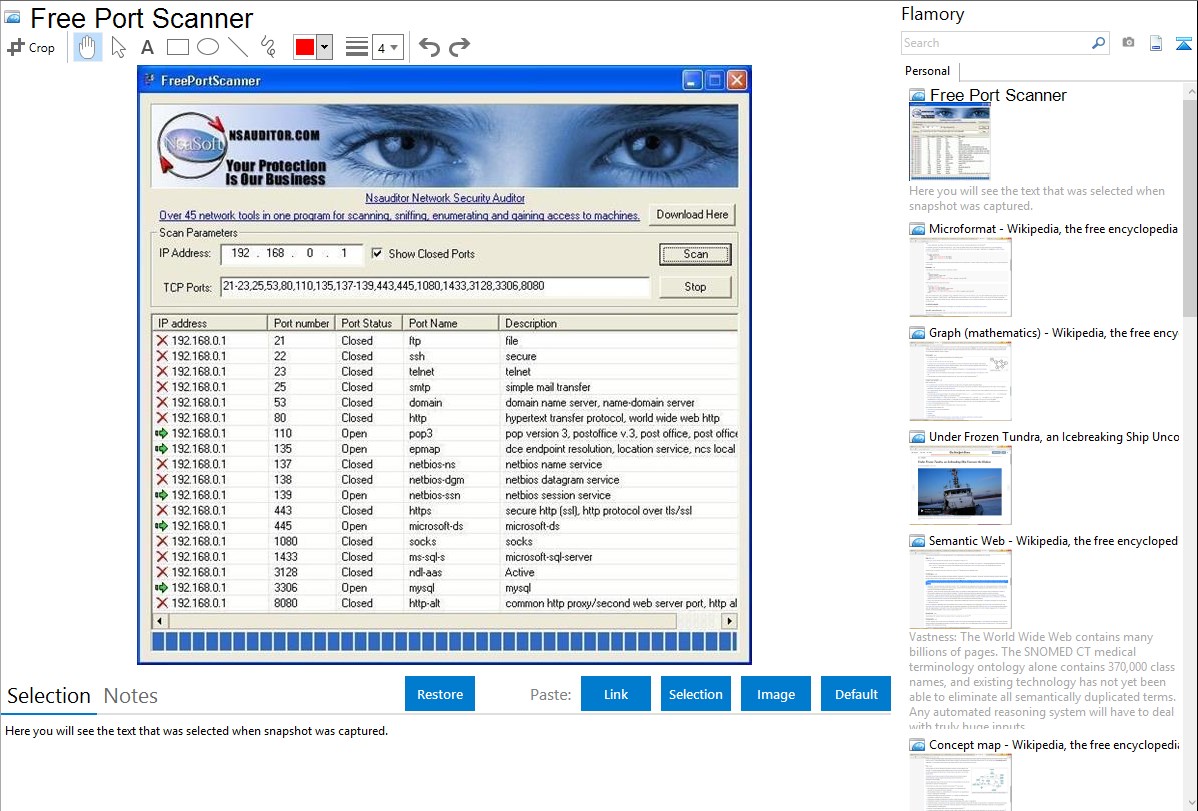
Task: Sort by the Description column header
Action: tap(618, 323)
